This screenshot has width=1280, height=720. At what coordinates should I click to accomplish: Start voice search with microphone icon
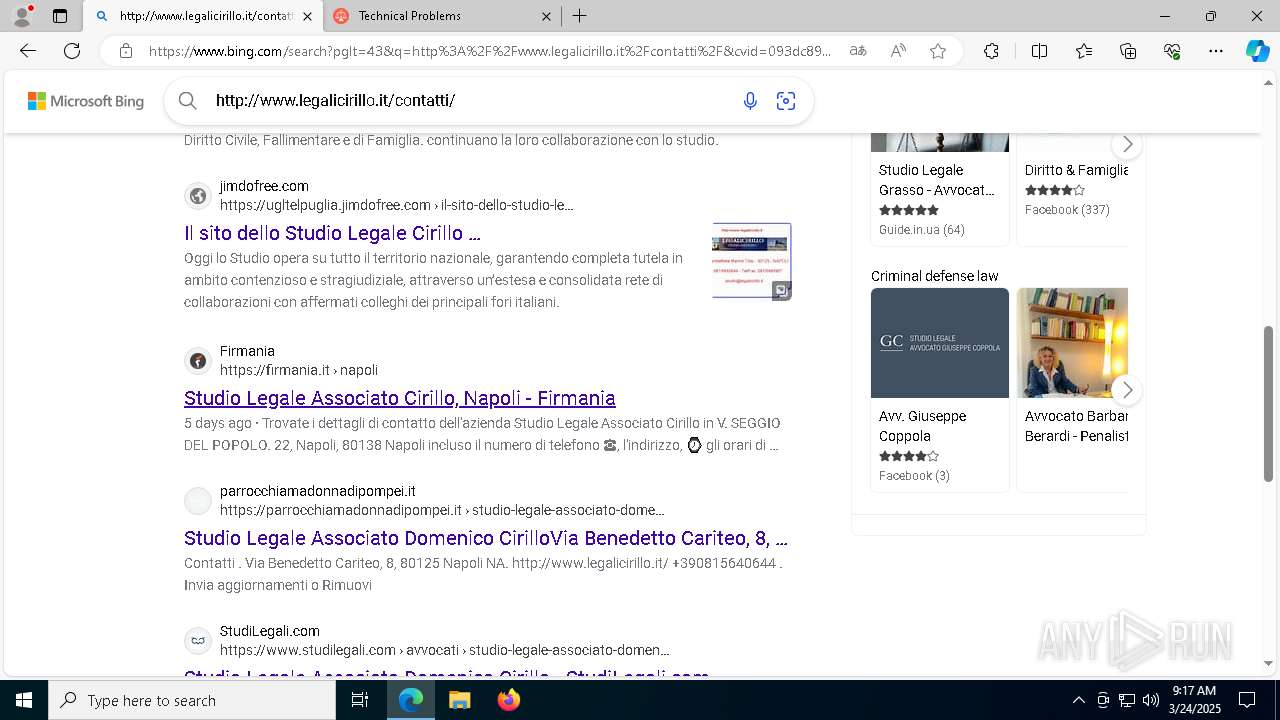pos(750,100)
